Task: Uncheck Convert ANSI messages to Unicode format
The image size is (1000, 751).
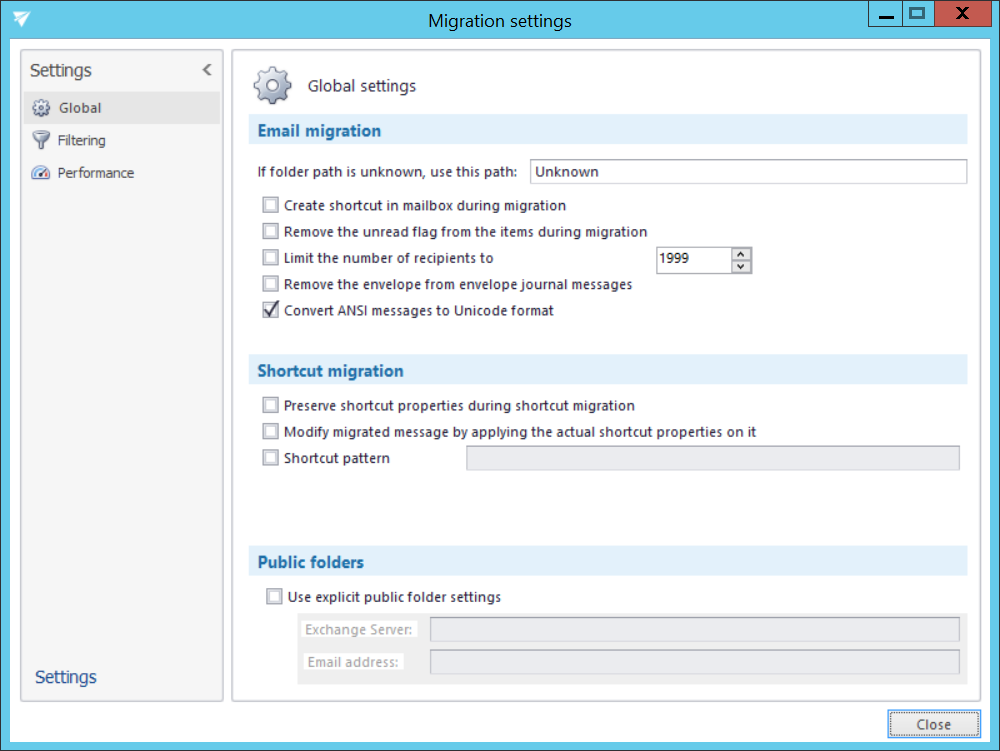Action: click(x=270, y=310)
